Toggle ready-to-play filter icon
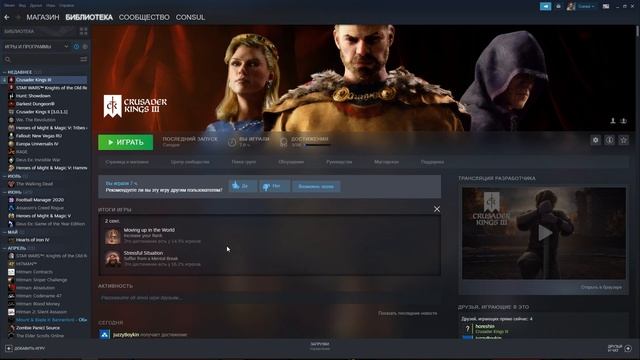 85,47
